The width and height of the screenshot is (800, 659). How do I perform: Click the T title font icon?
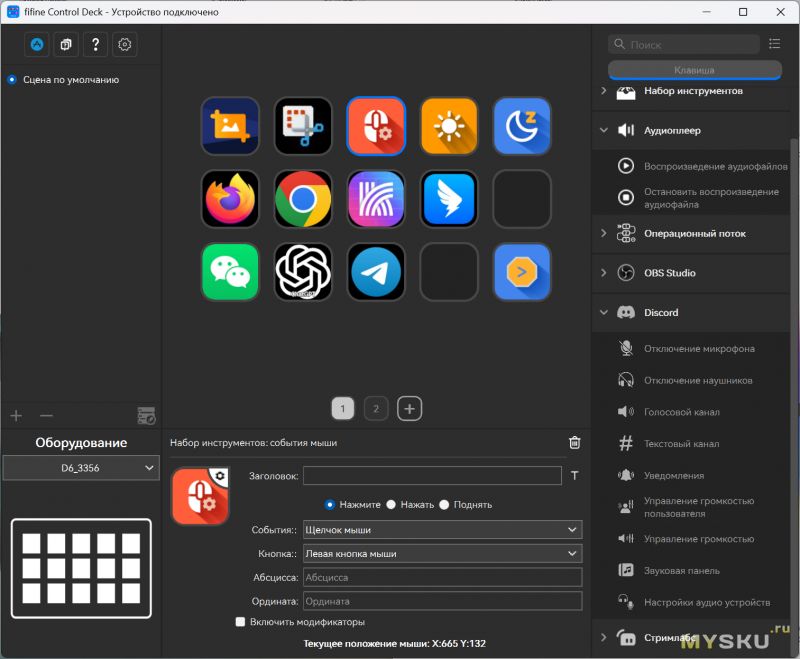click(x=574, y=475)
